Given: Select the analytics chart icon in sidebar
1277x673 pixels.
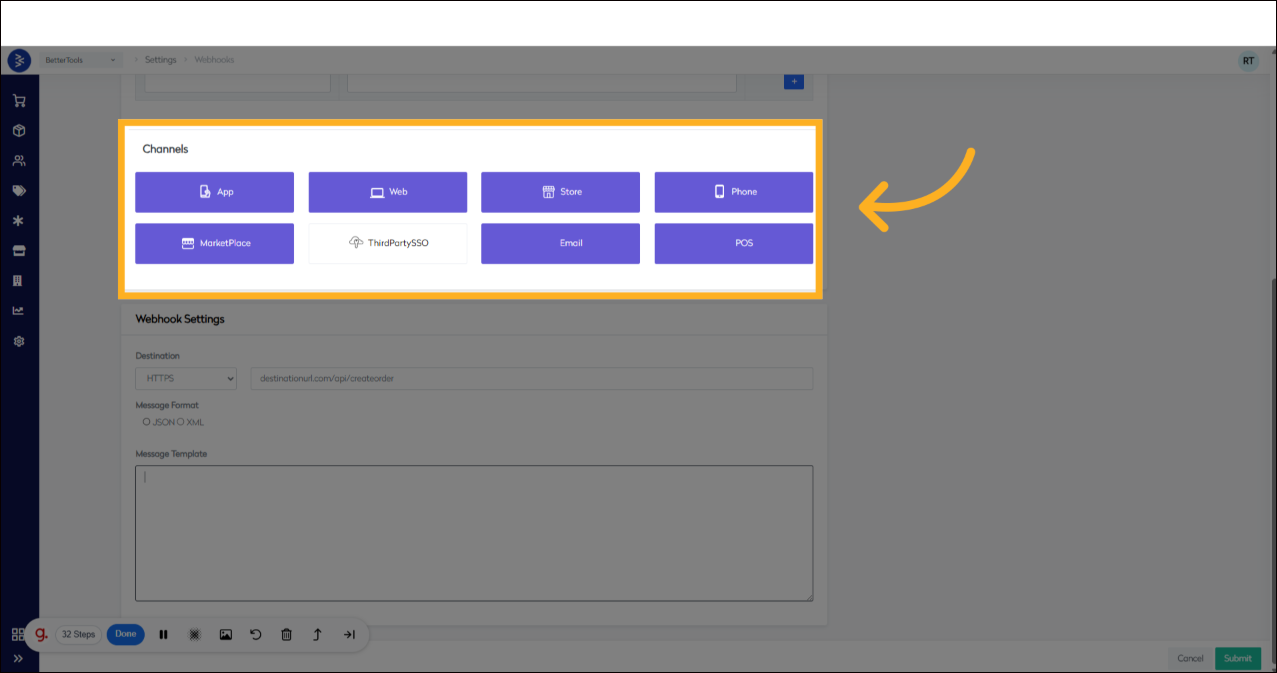Looking at the screenshot, I should click(x=19, y=310).
